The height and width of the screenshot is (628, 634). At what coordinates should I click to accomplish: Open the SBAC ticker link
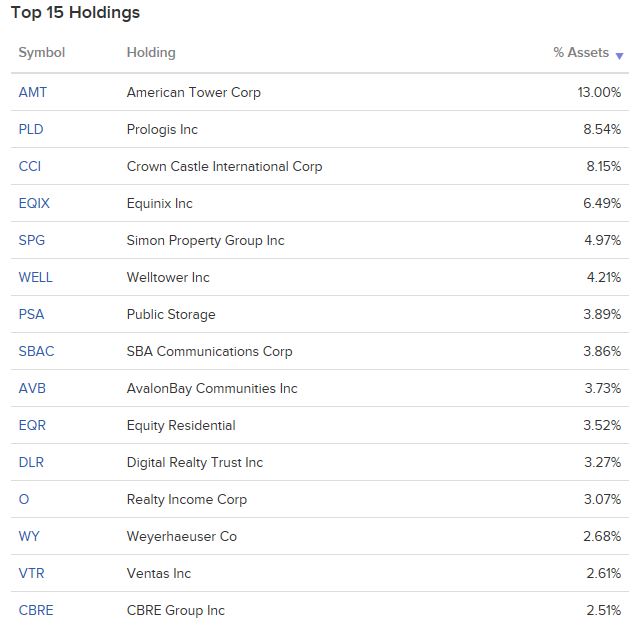pyautogui.click(x=36, y=351)
